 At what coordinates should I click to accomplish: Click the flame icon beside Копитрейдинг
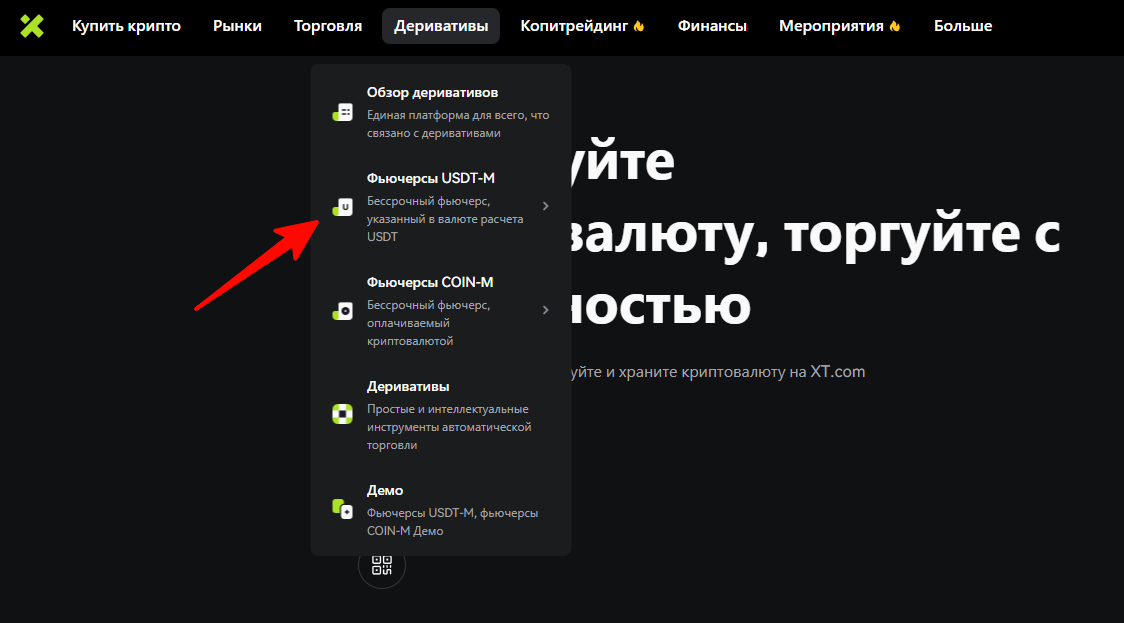[639, 27]
